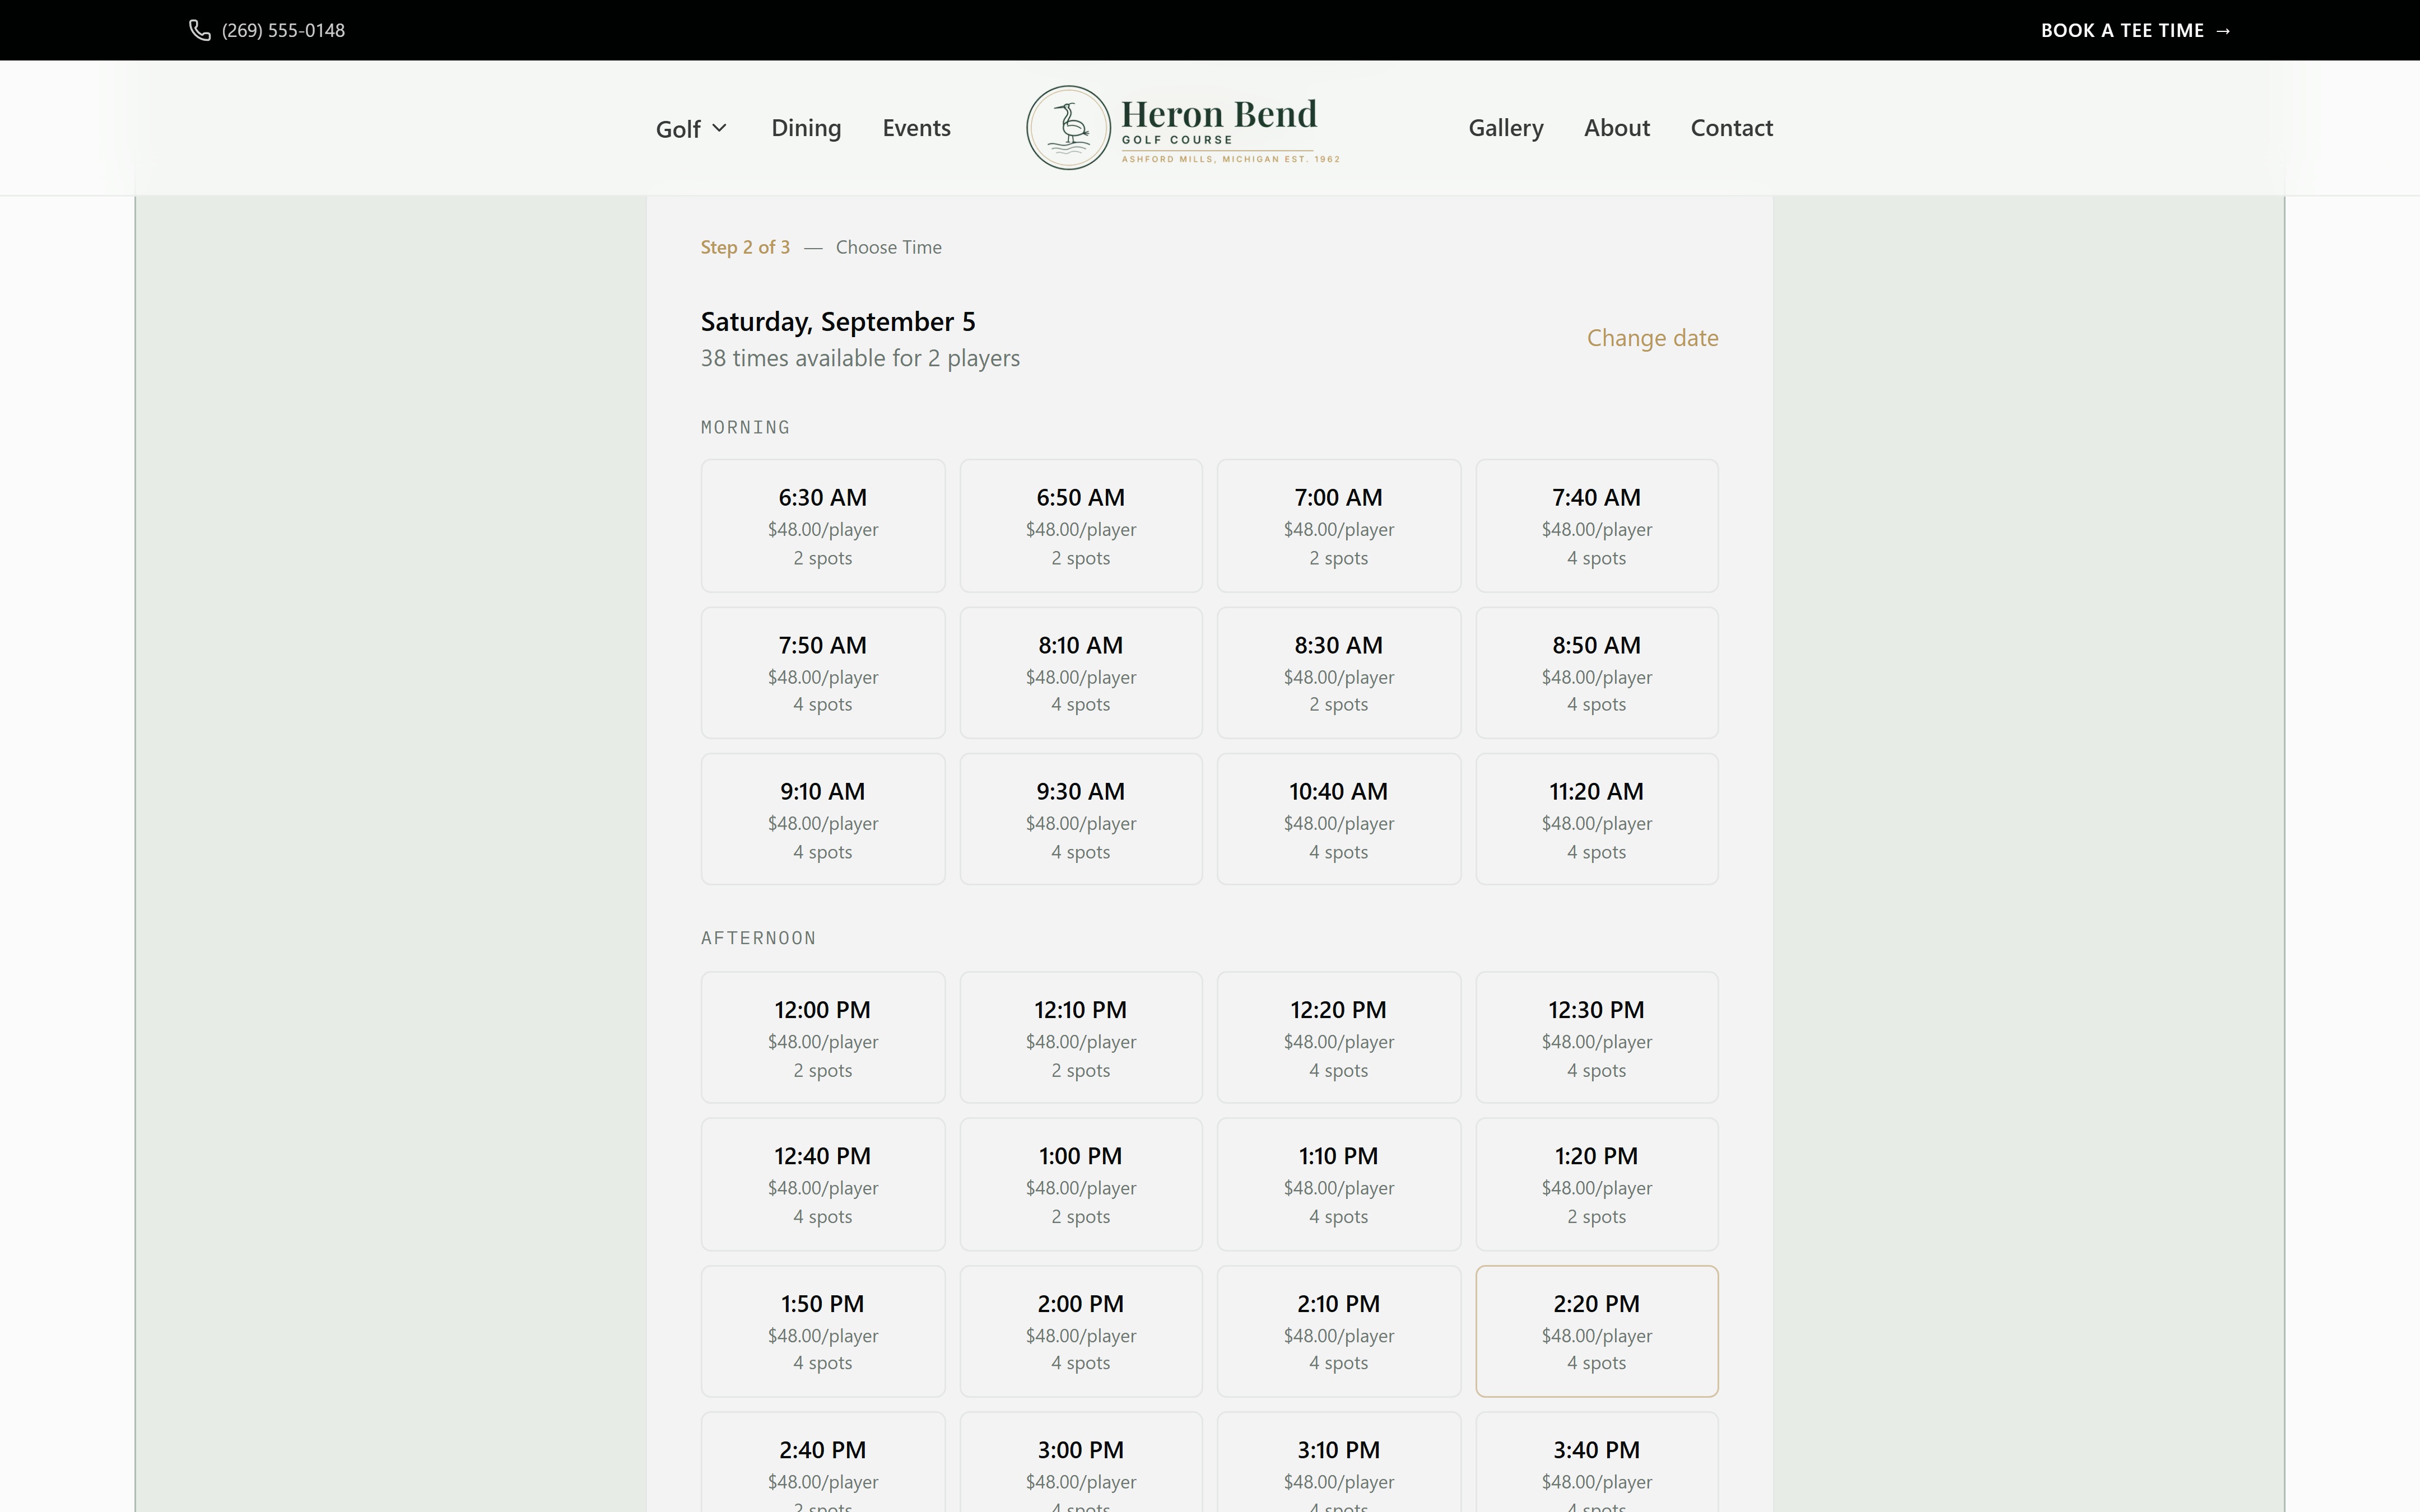Click the Change date link
Viewport: 2420px width, 1512px height.
point(1652,338)
